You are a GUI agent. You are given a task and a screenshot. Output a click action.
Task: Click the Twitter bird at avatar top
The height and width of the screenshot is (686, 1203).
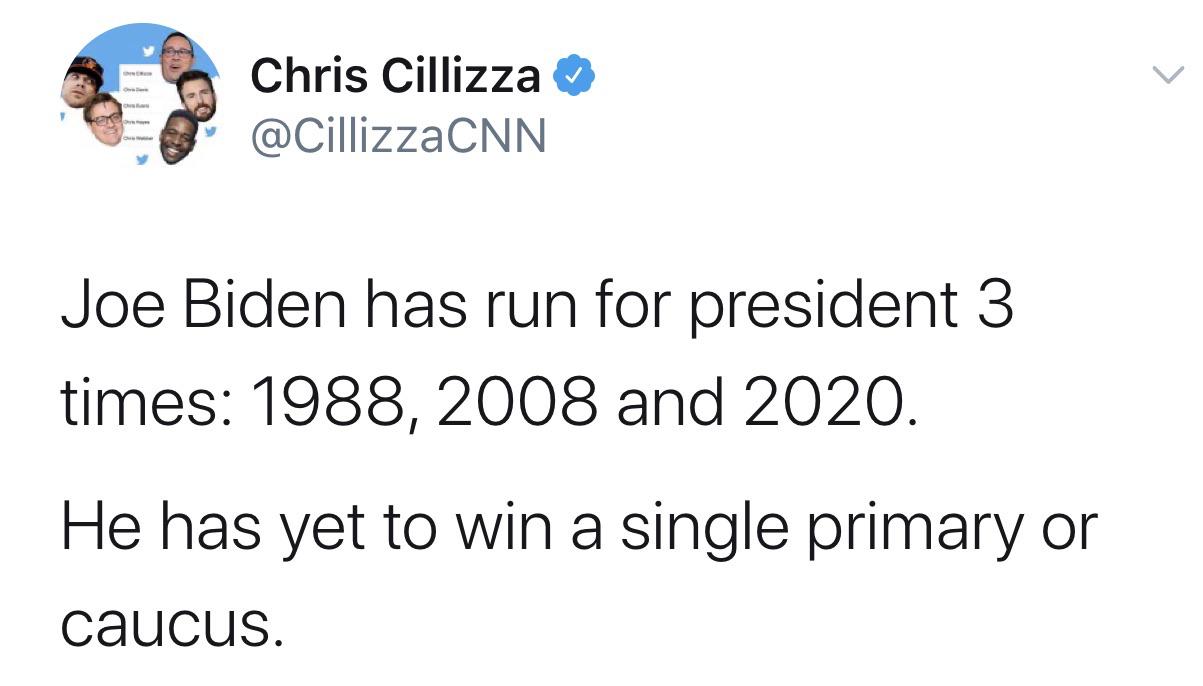coord(148,50)
